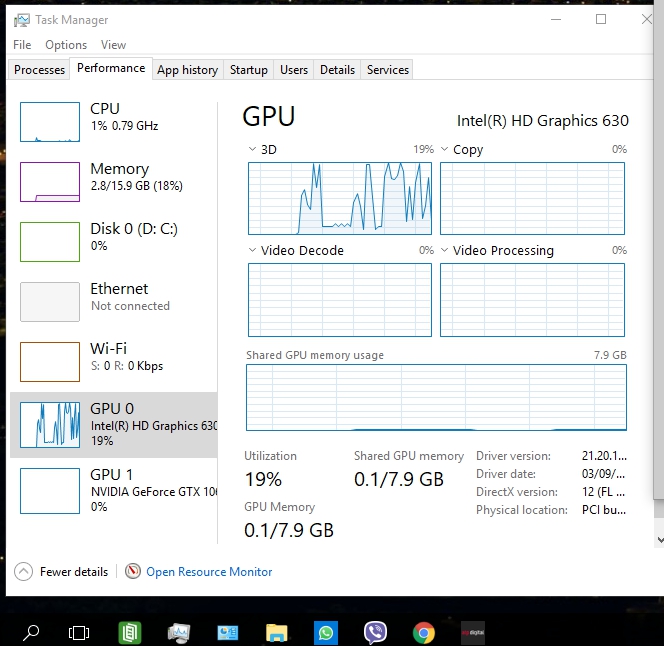Select the Disk 0 graph thumbnail
The width and height of the screenshot is (664, 646).
coord(50,242)
